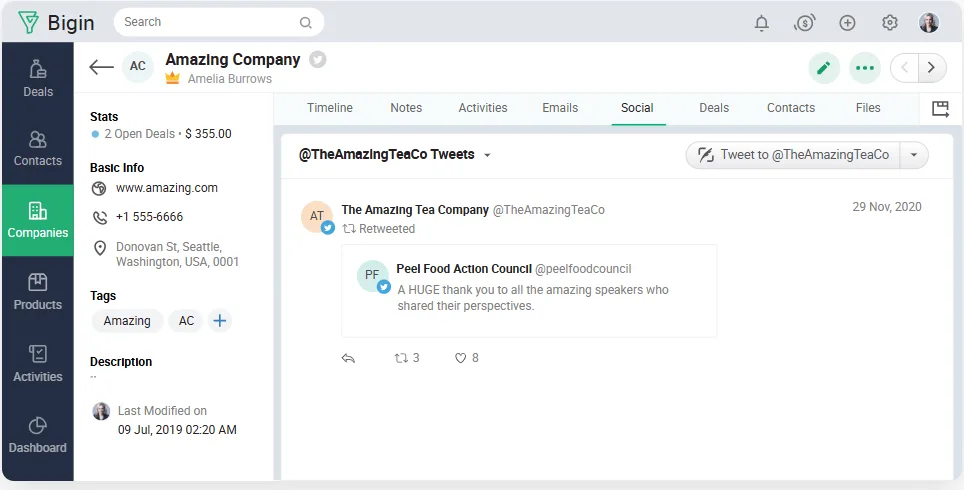Open the company Contacts tab
This screenshot has width=964, height=490.
pos(791,108)
